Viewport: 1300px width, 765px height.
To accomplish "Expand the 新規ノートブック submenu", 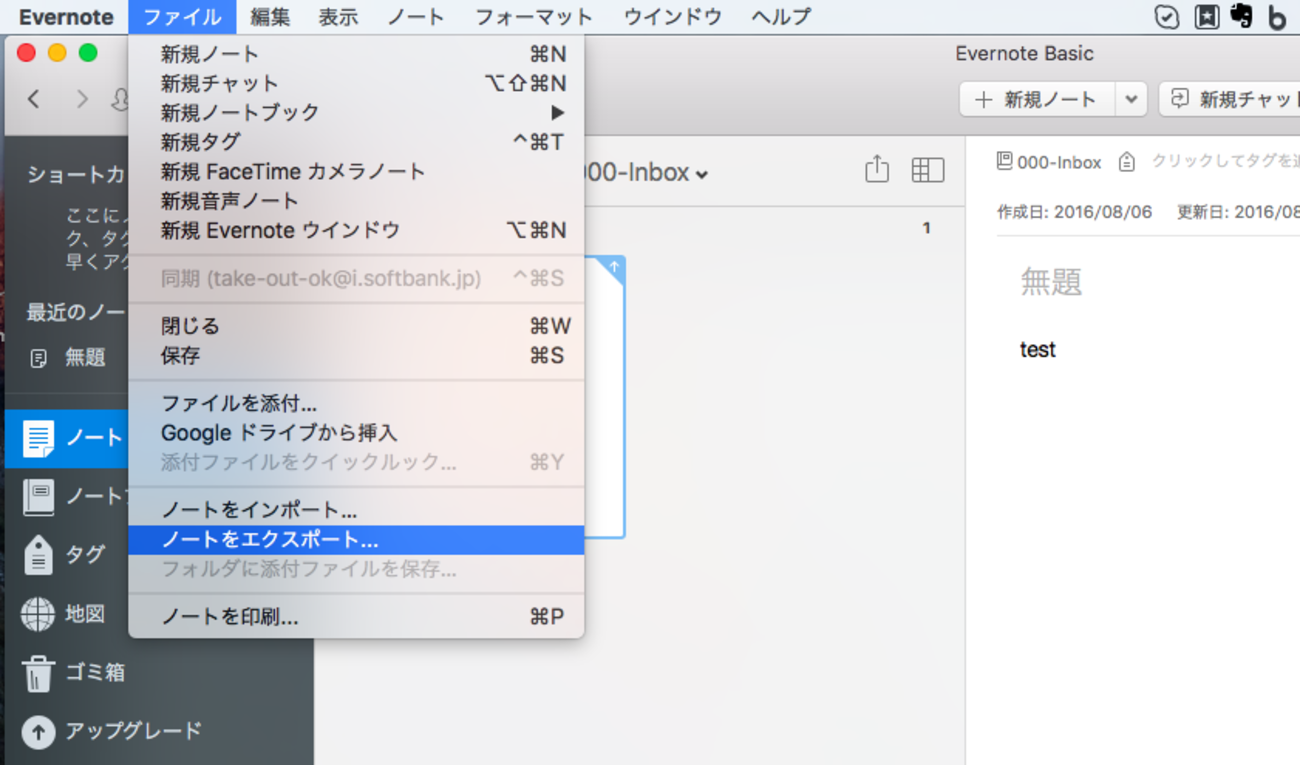I will pyautogui.click(x=356, y=112).
